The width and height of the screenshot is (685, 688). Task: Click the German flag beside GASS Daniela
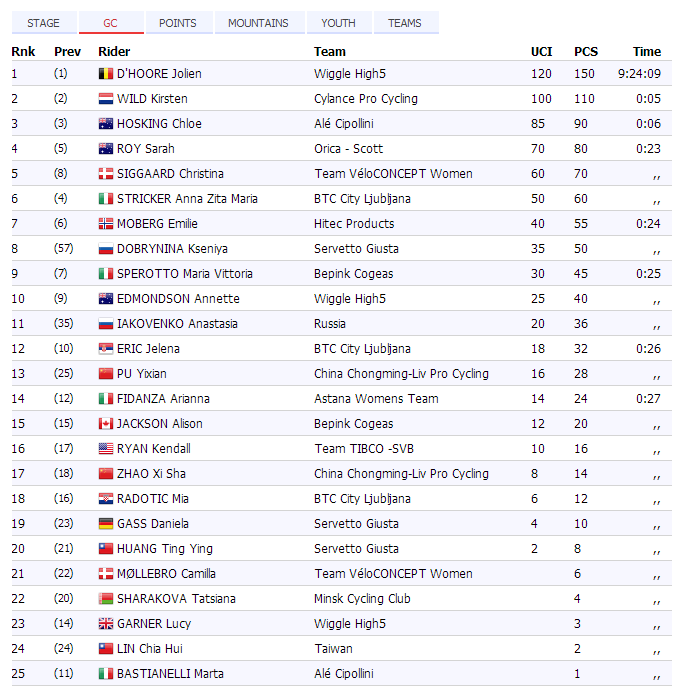click(x=105, y=524)
